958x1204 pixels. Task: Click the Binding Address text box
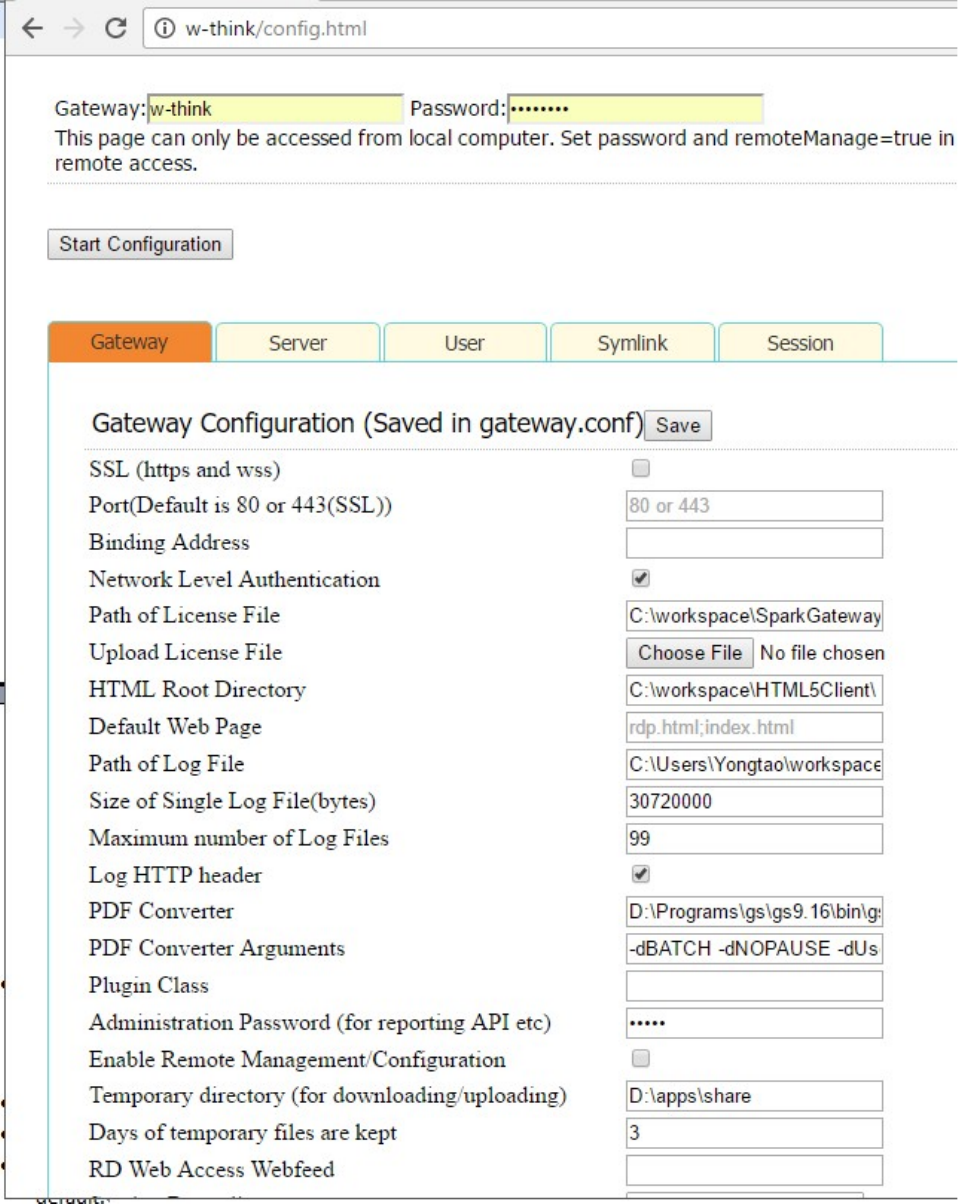(x=754, y=542)
